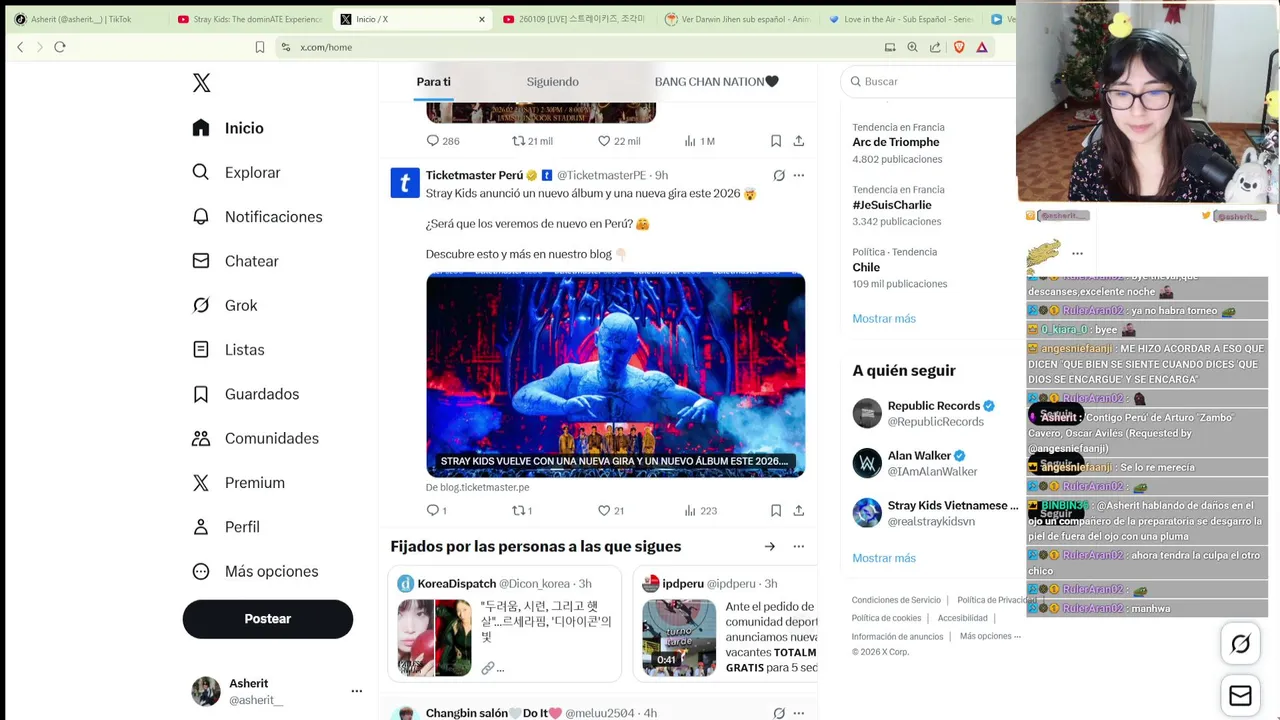1280x720 pixels.
Task: Bookmark the post with 1 M views
Action: pos(776,141)
